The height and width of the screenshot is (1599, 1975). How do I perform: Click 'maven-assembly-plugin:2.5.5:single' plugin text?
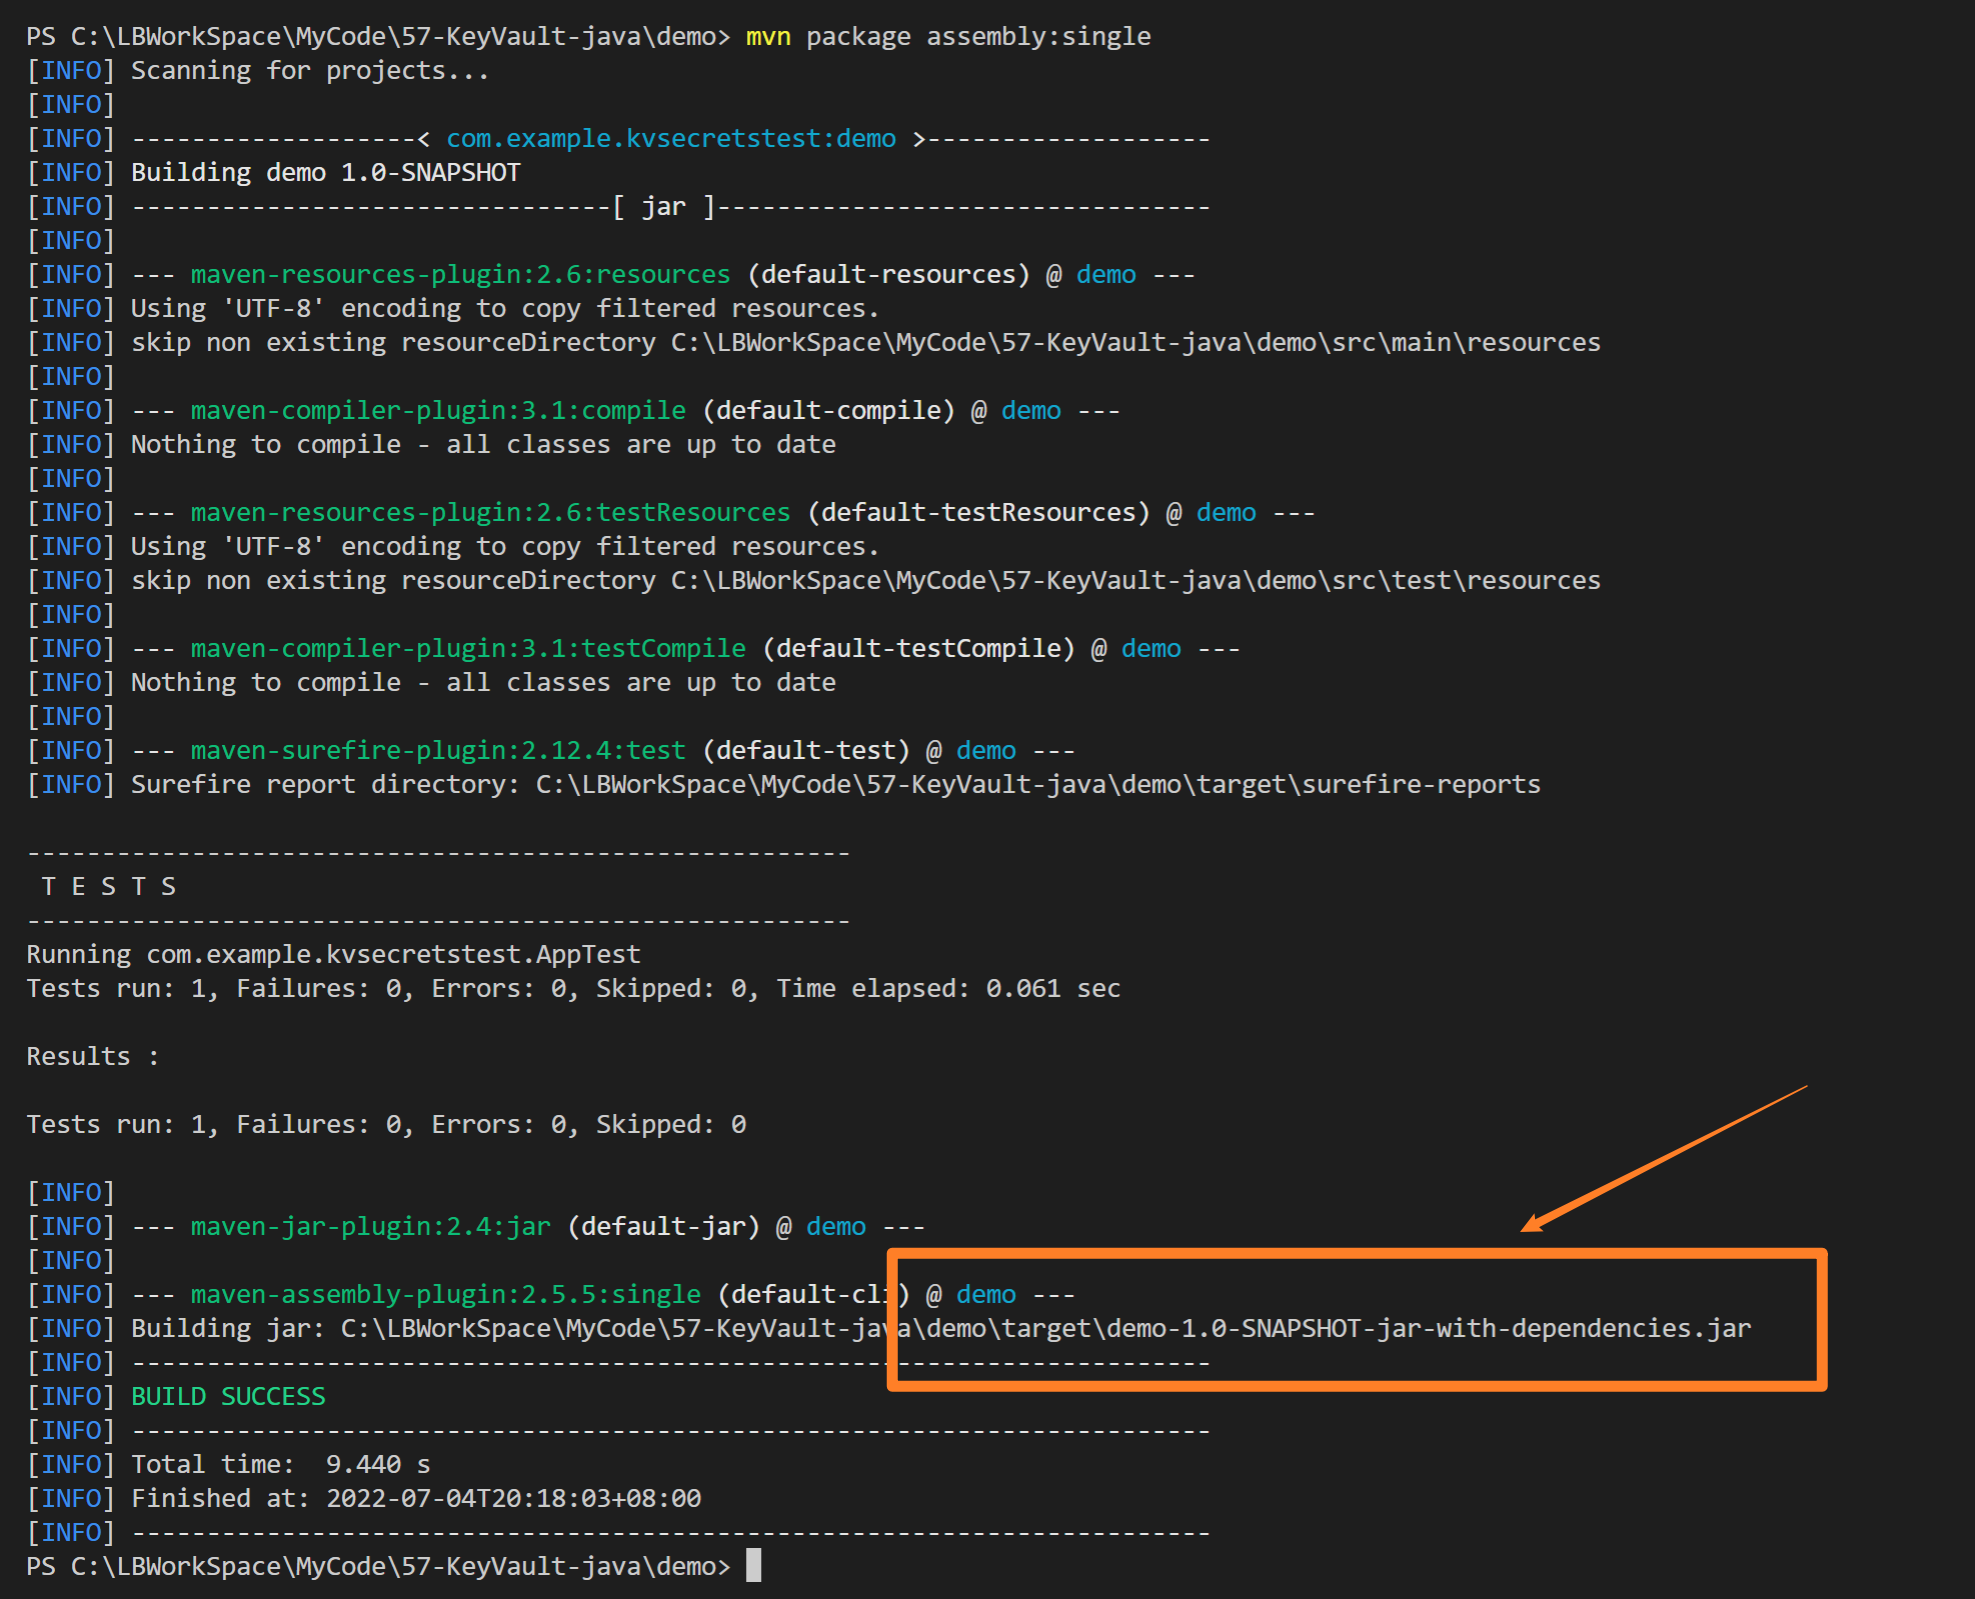[x=446, y=1294]
